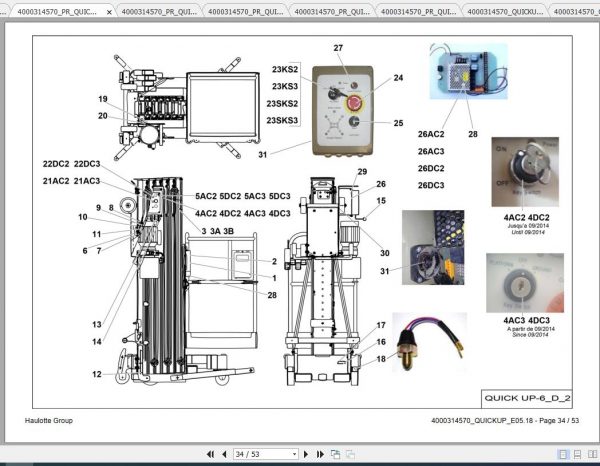Image resolution: width=600 pixels, height=466 pixels.
Task: Click callout number 15
Action: tap(381, 200)
